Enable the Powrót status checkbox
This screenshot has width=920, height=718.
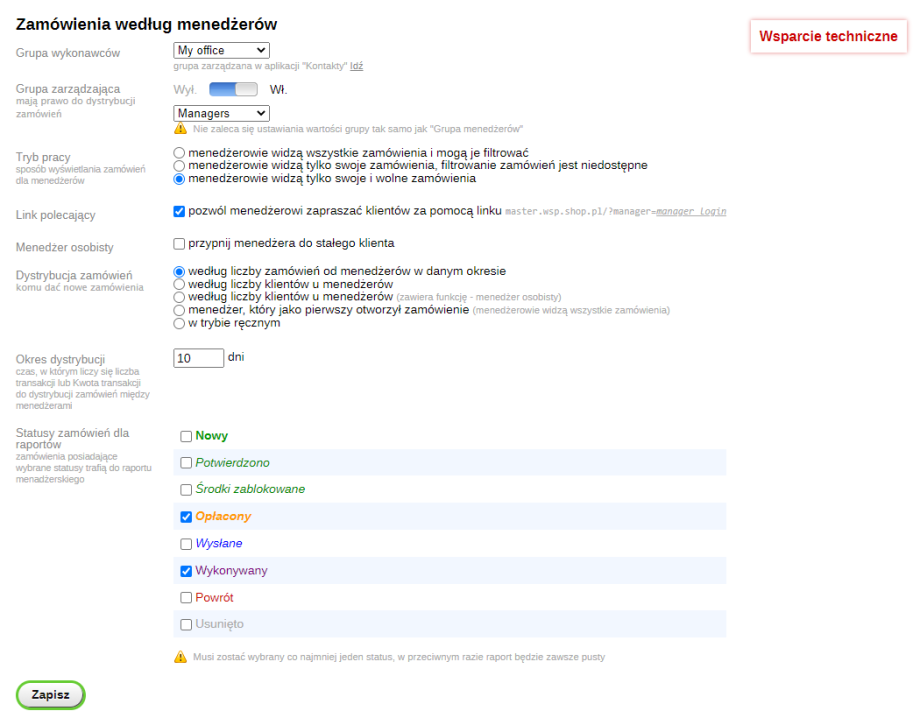point(186,598)
